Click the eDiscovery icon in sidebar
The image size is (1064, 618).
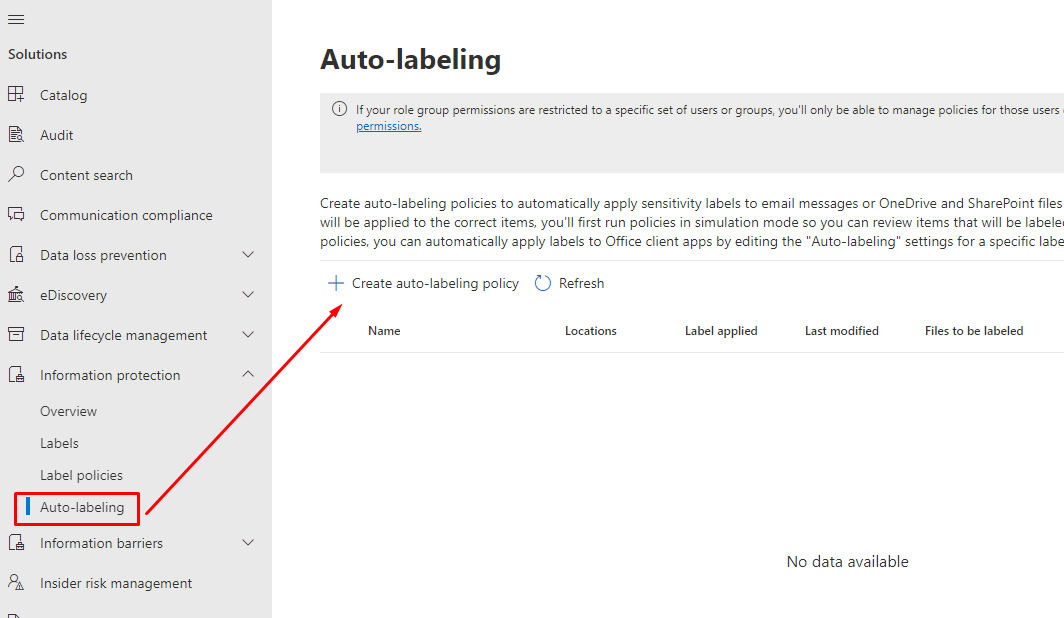(16, 295)
